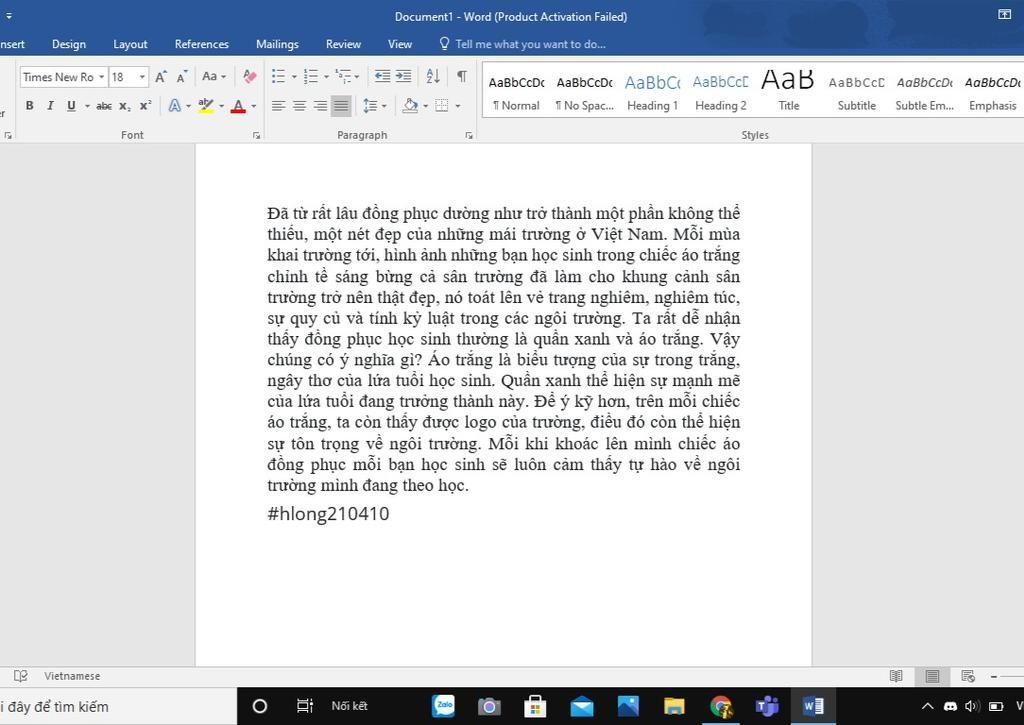This screenshot has height=725, width=1024.
Task: Toggle underline formatting
Action: [71, 105]
